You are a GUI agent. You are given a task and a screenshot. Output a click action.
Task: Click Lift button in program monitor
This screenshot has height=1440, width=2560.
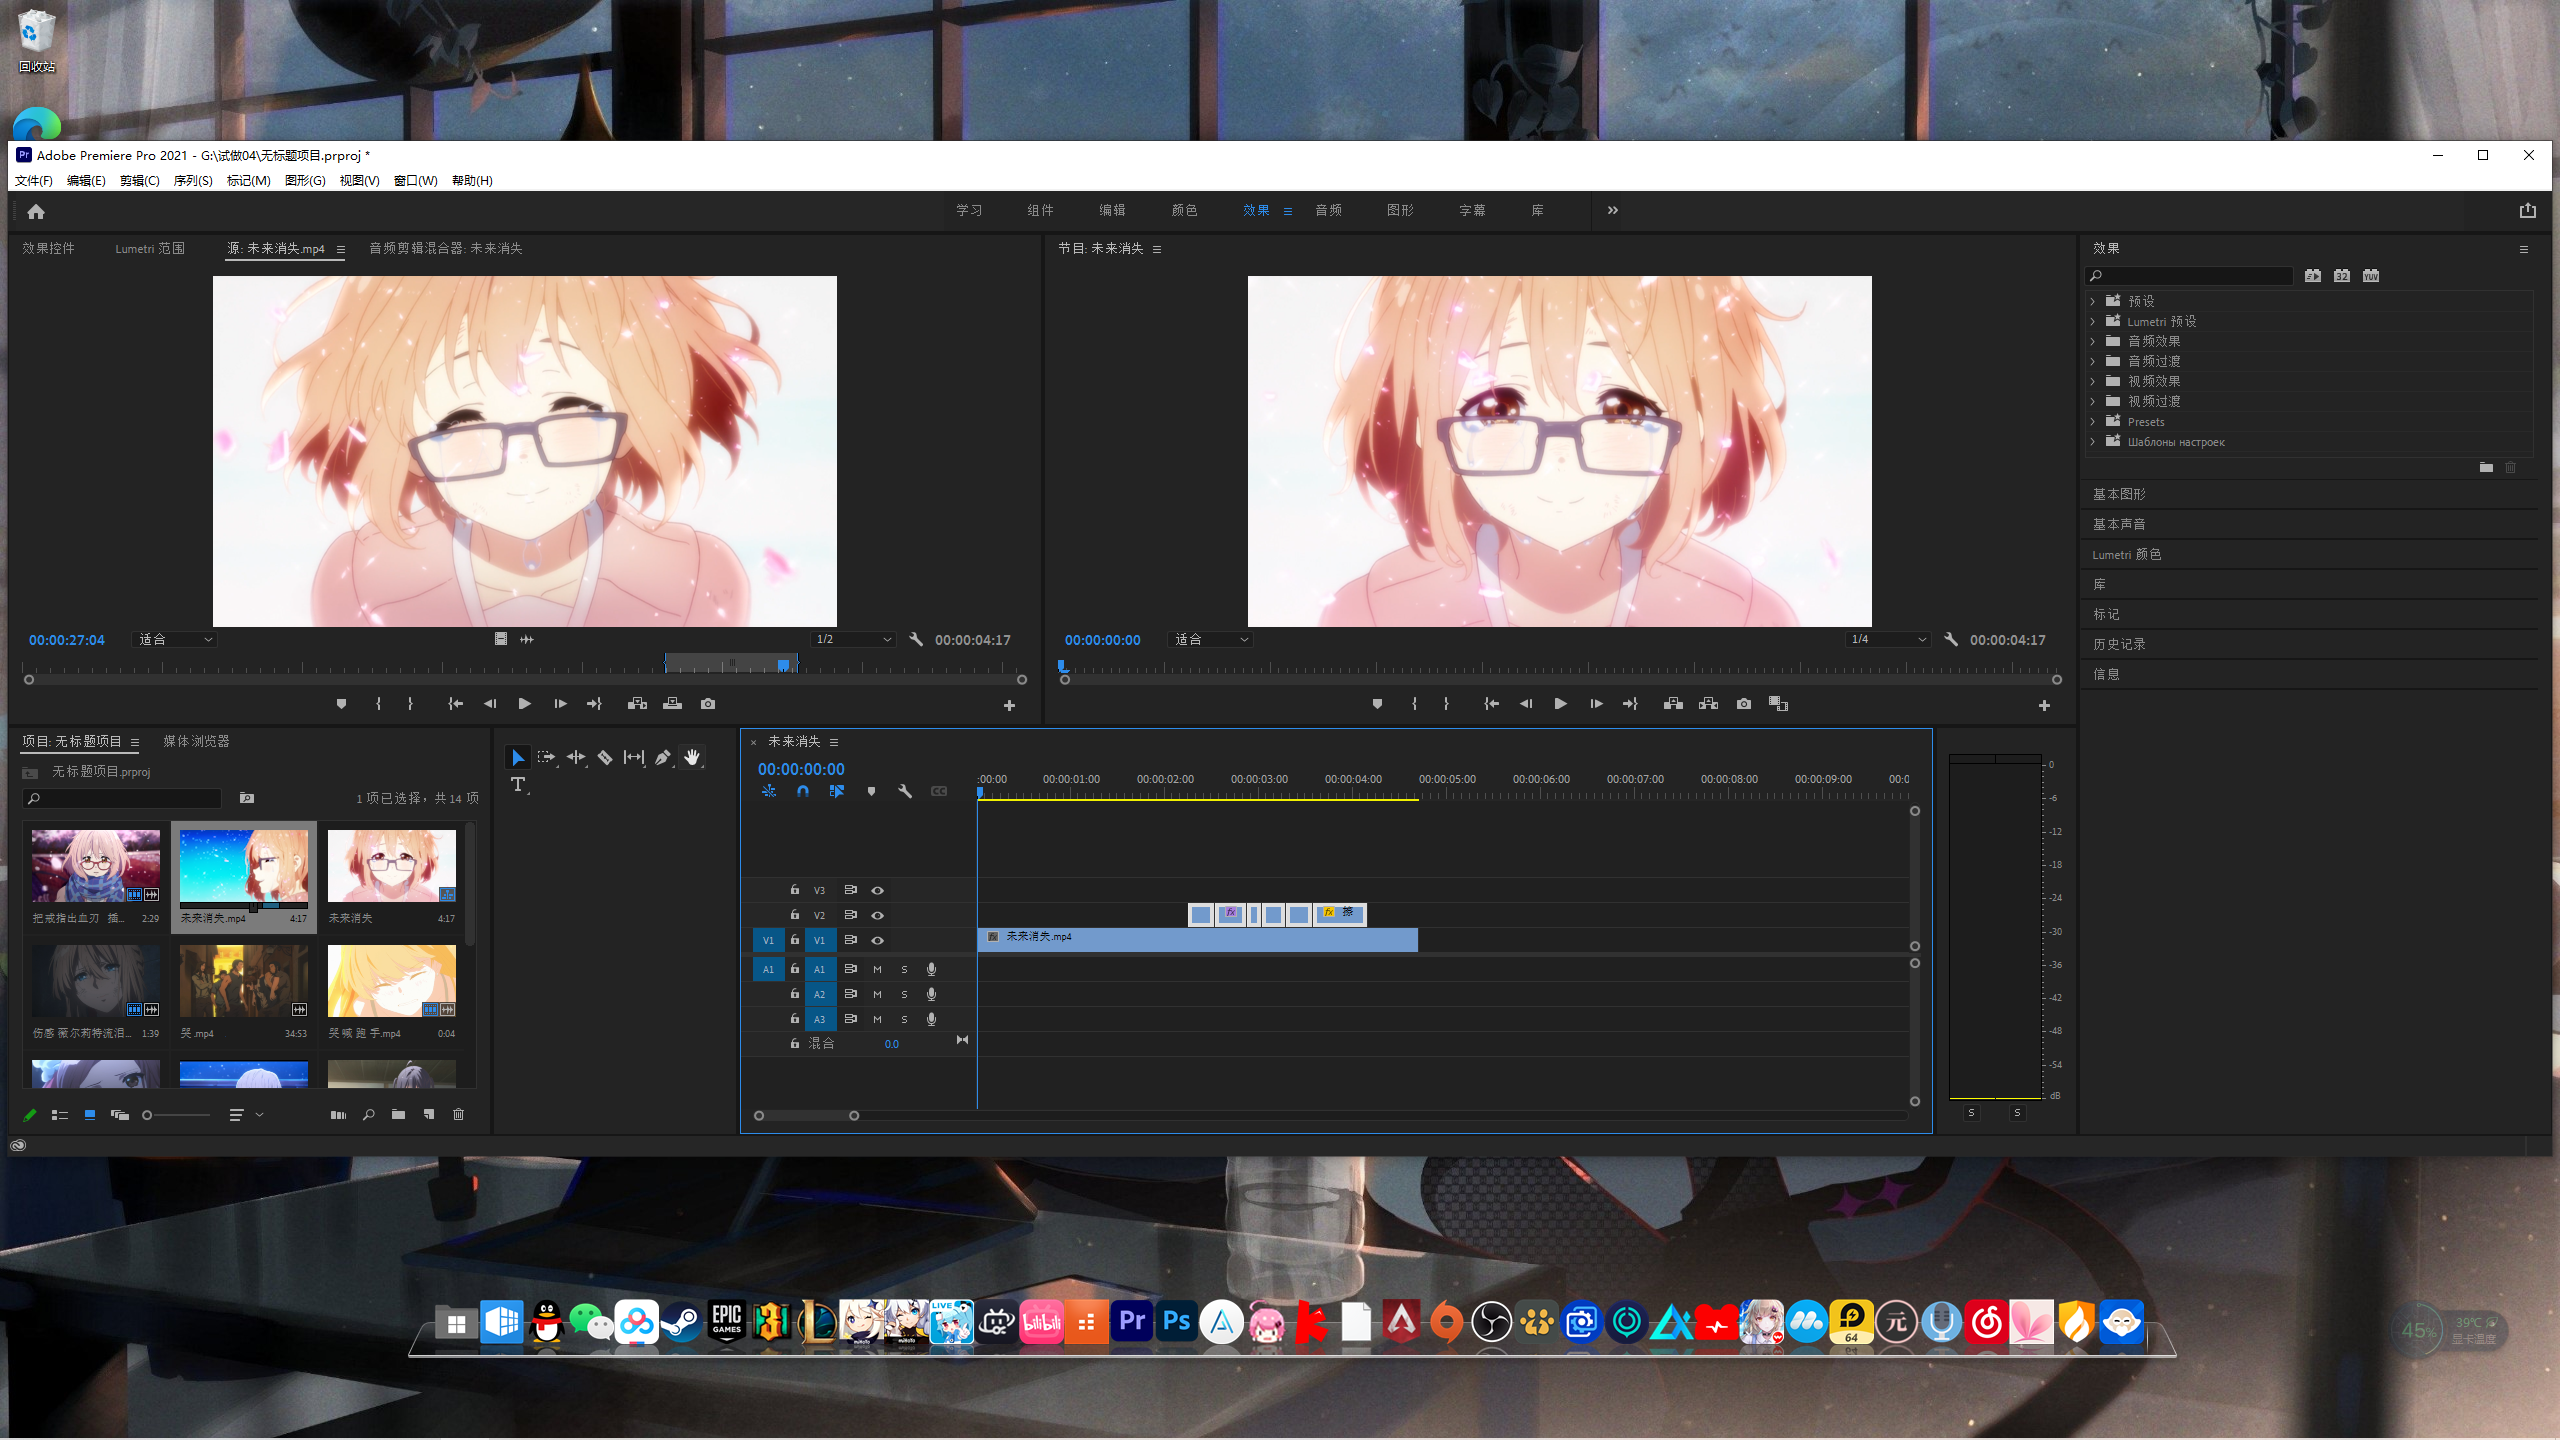tap(1673, 704)
